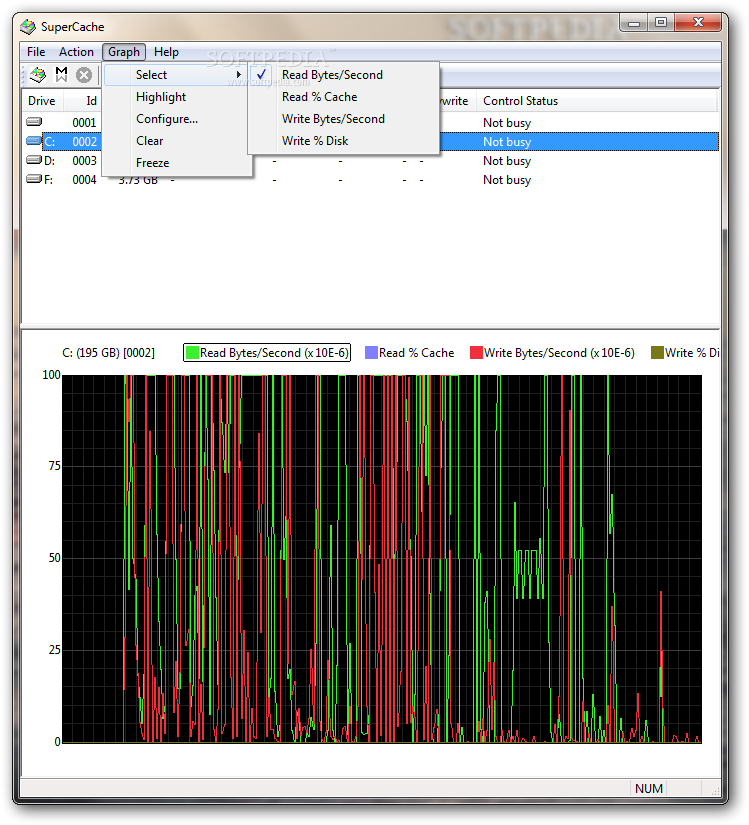Click Not busy status for drive F:

[x=507, y=179]
